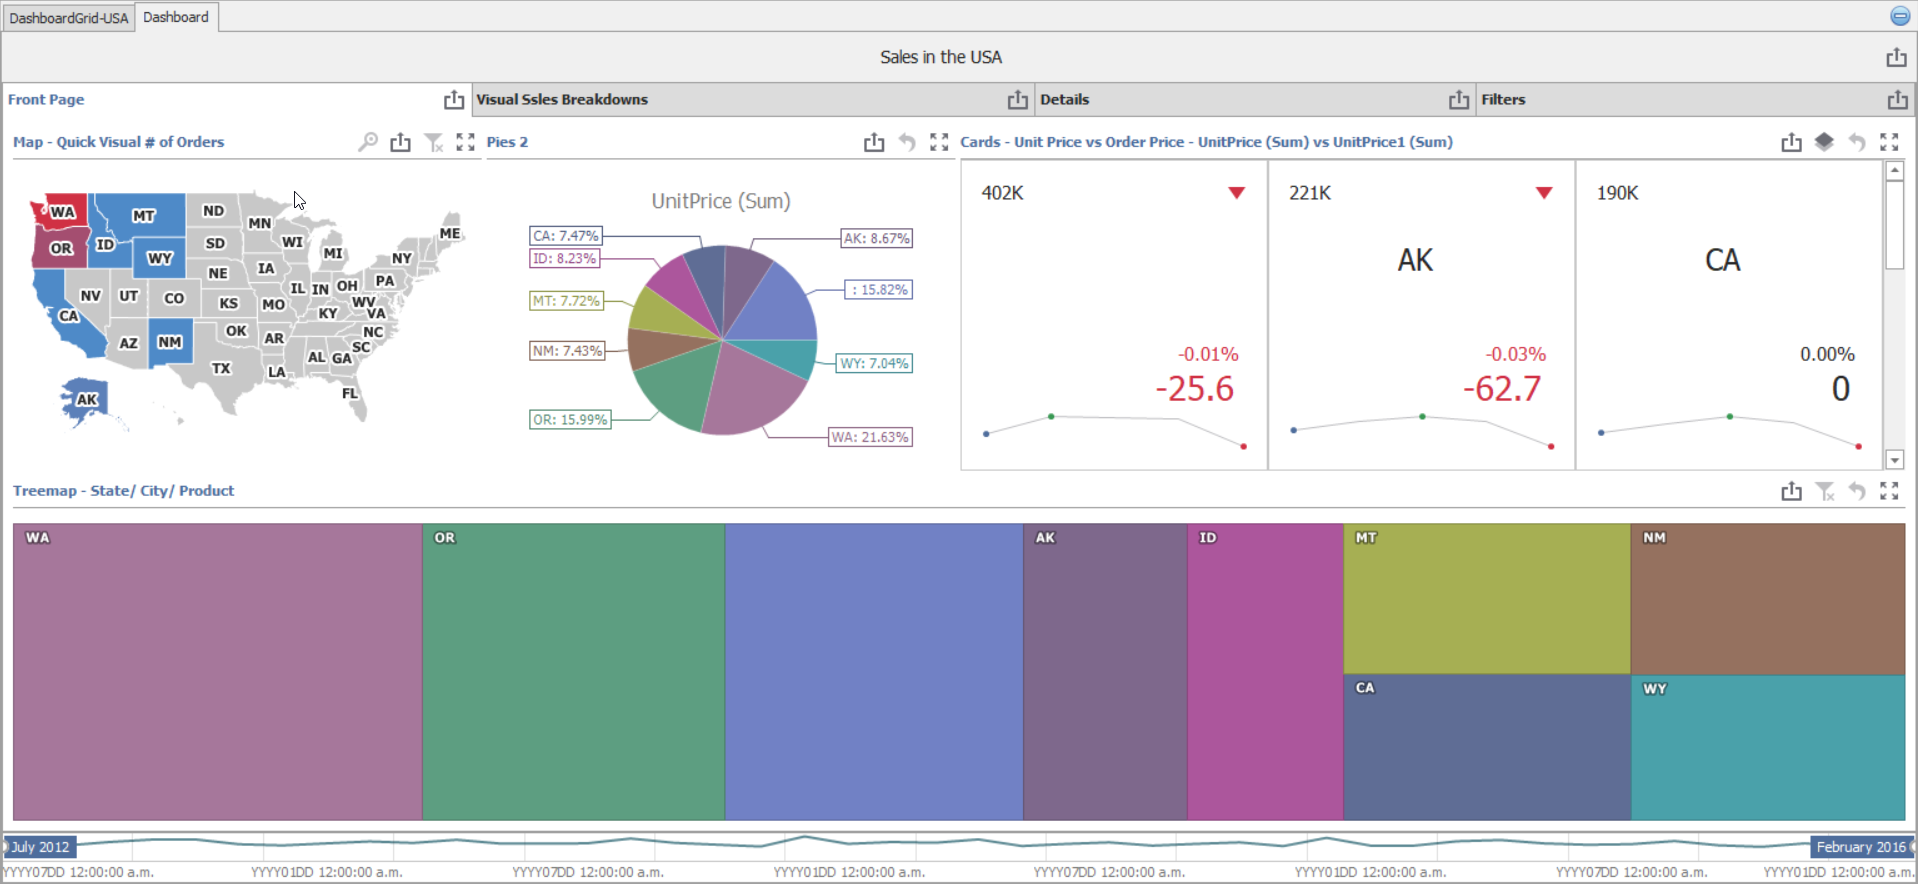Click the map search magnifier icon
The width and height of the screenshot is (1918, 884).
pos(368,142)
